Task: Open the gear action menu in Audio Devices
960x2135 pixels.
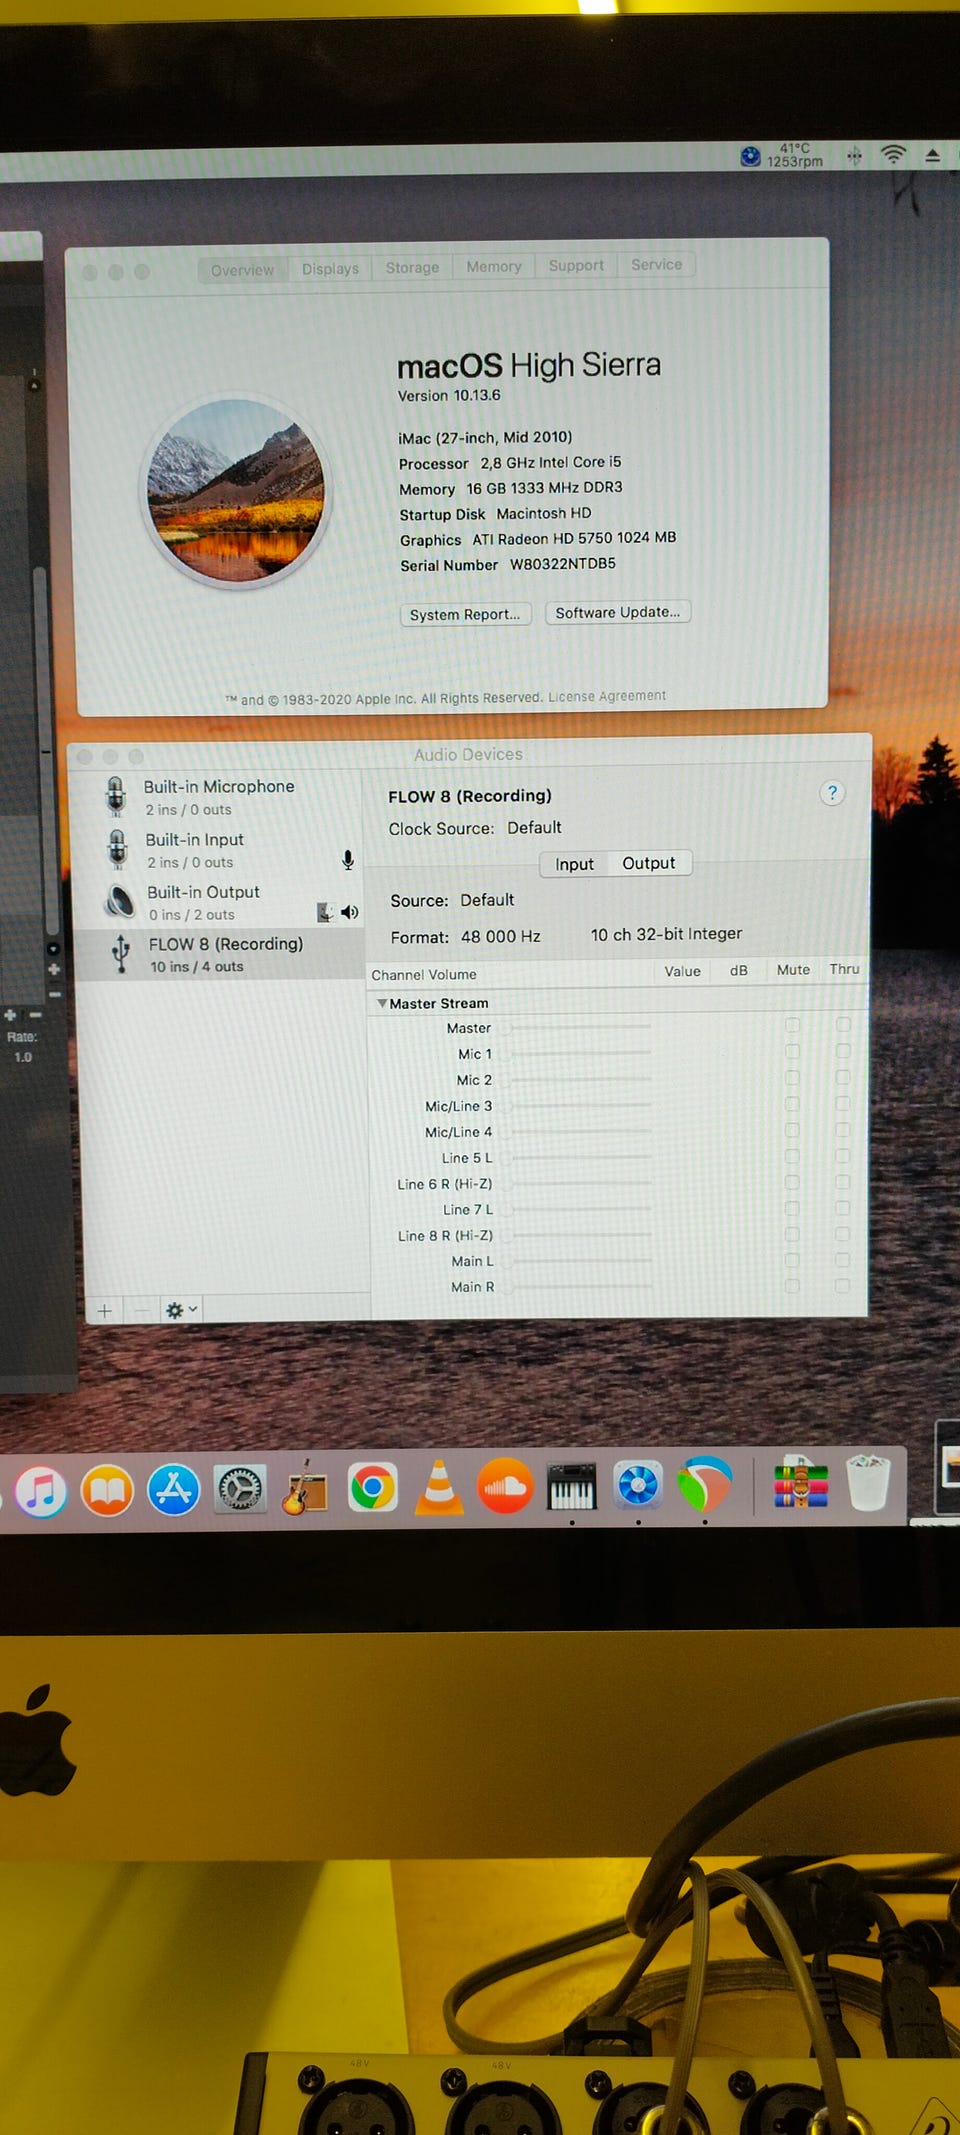Action: pyautogui.click(x=181, y=1310)
